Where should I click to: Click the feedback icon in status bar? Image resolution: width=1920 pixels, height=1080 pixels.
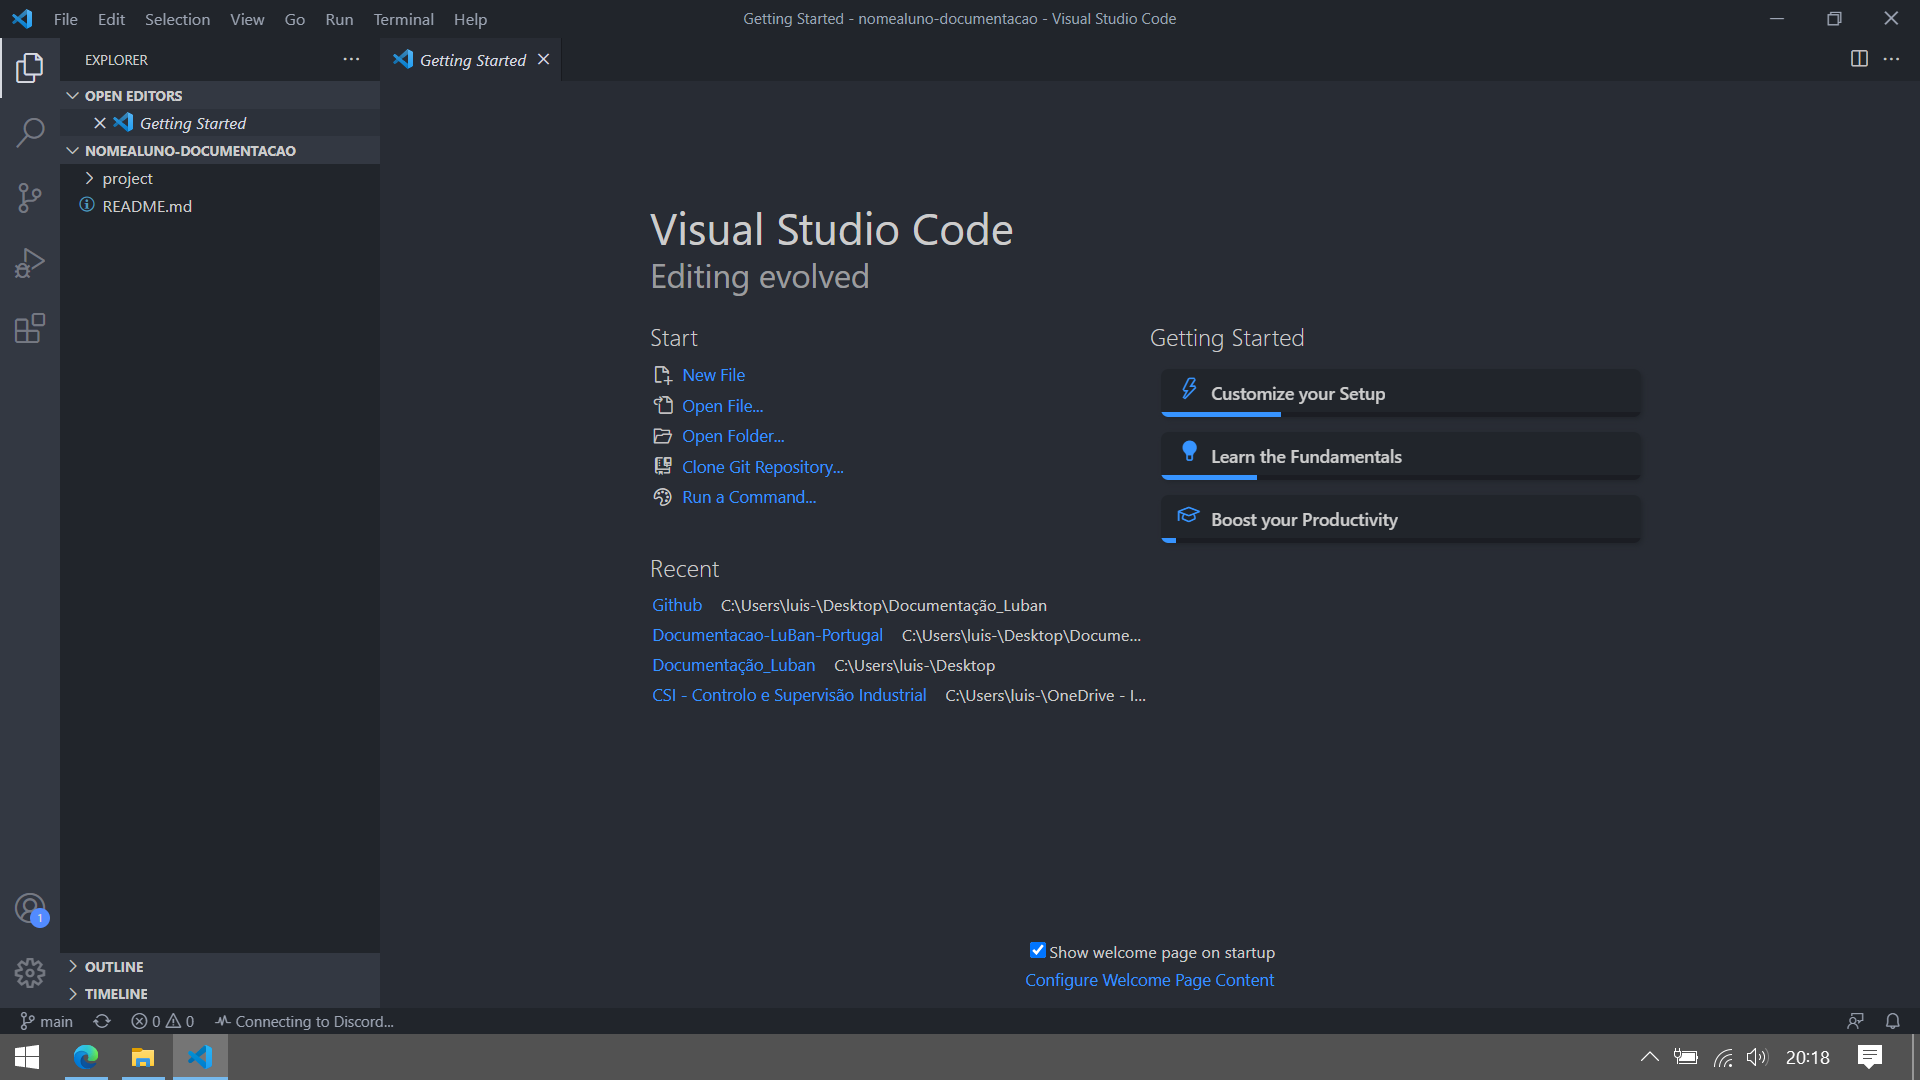tap(1855, 1021)
